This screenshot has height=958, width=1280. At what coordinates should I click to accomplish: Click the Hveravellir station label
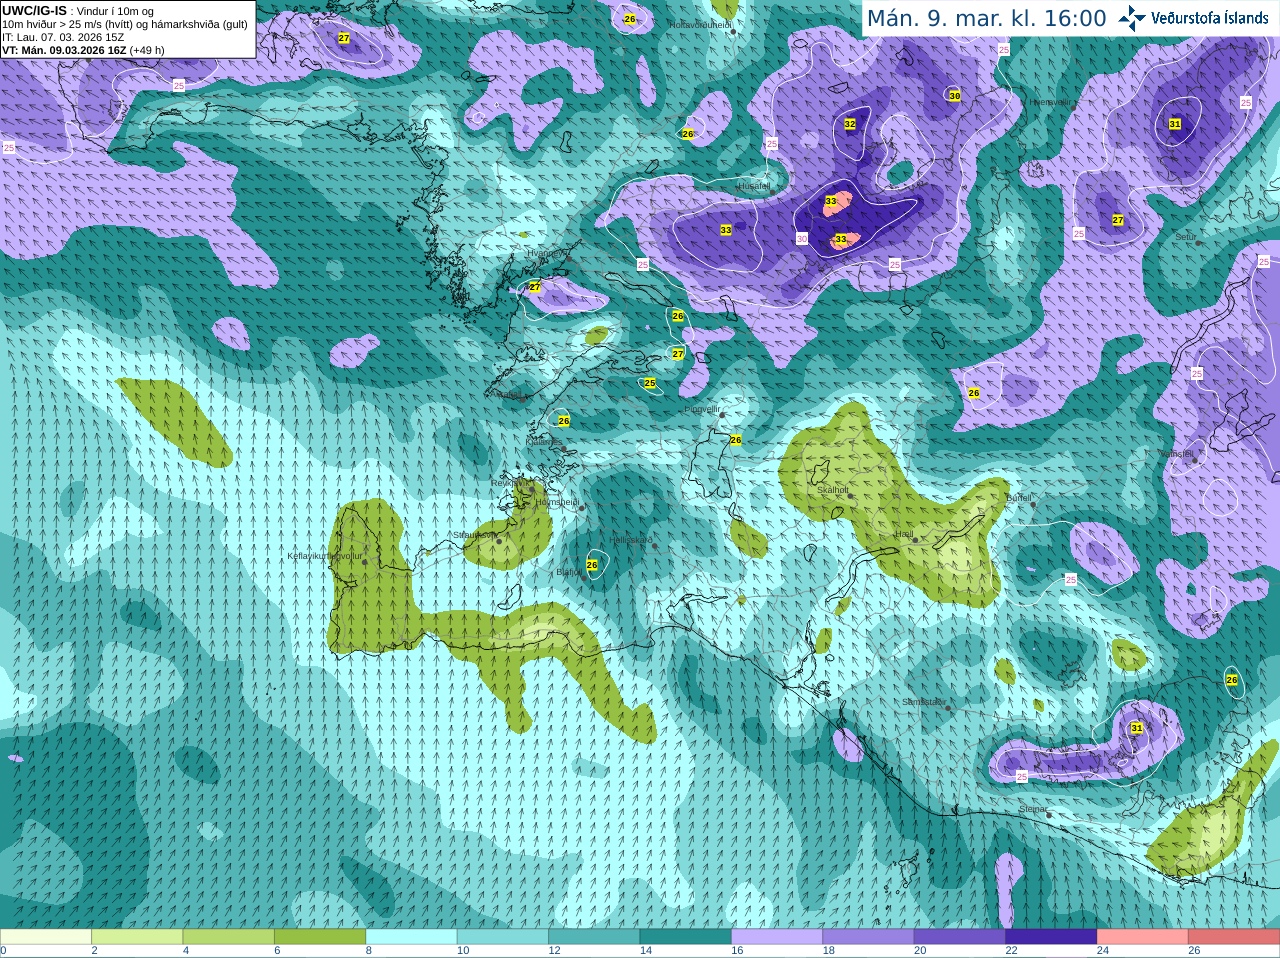click(x=1050, y=102)
